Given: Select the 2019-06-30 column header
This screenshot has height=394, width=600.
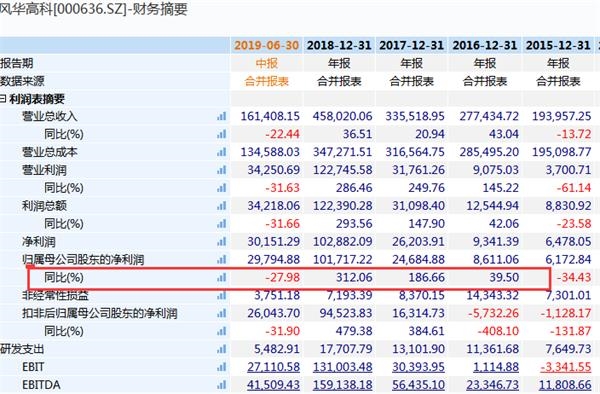Looking at the screenshot, I should coord(266,45).
